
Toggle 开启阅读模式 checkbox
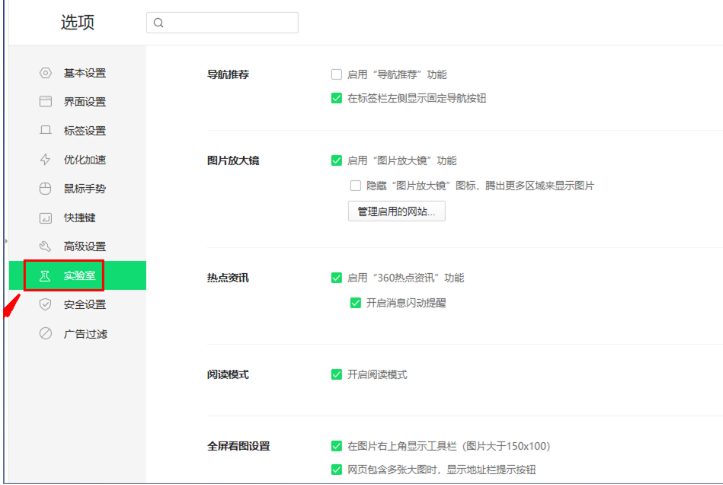point(337,374)
